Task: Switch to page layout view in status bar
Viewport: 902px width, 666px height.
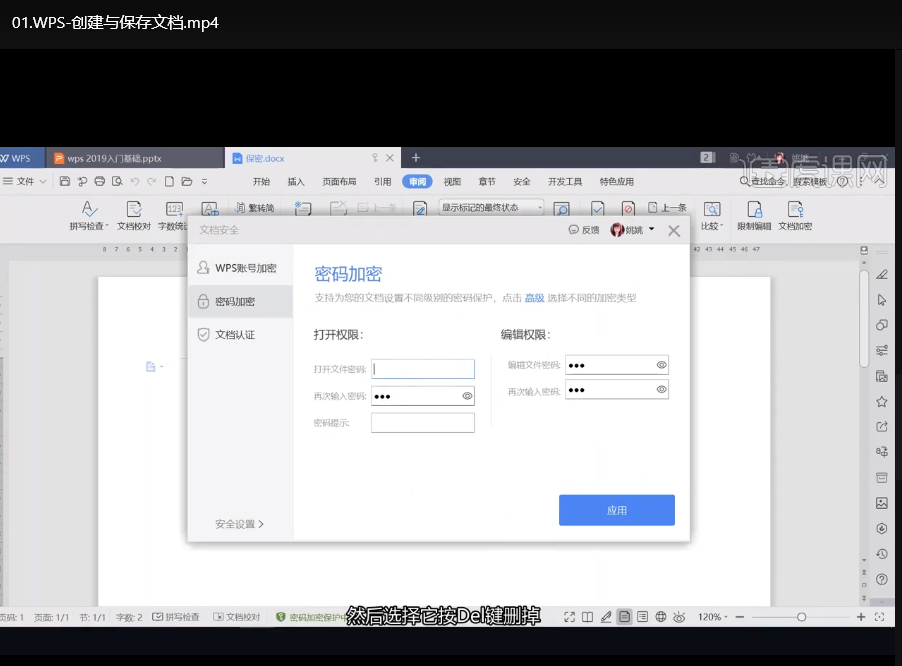Action: click(x=624, y=617)
